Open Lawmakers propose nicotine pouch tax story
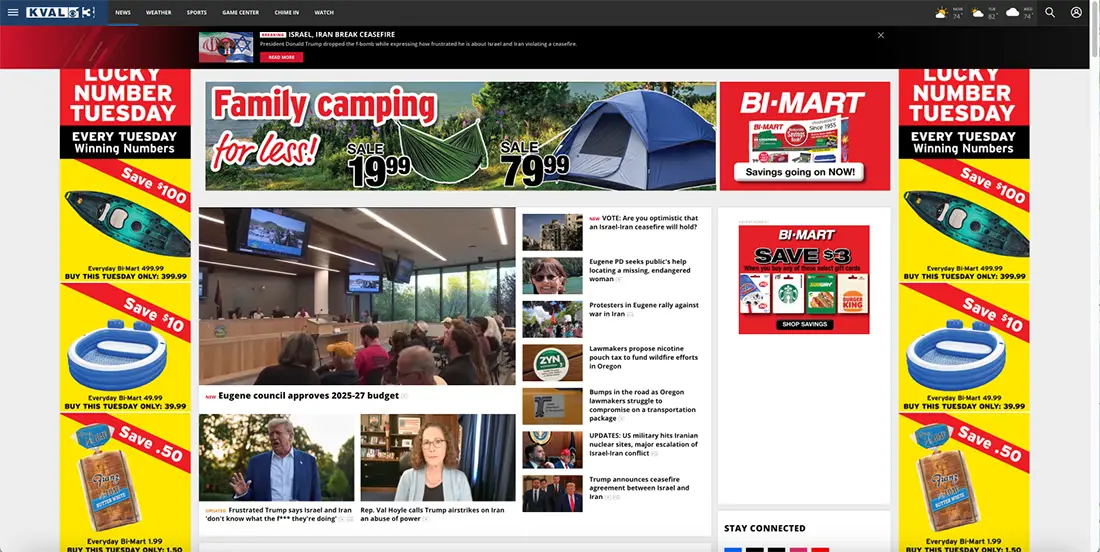Image resolution: width=1100 pixels, height=552 pixels. pyautogui.click(x=643, y=357)
